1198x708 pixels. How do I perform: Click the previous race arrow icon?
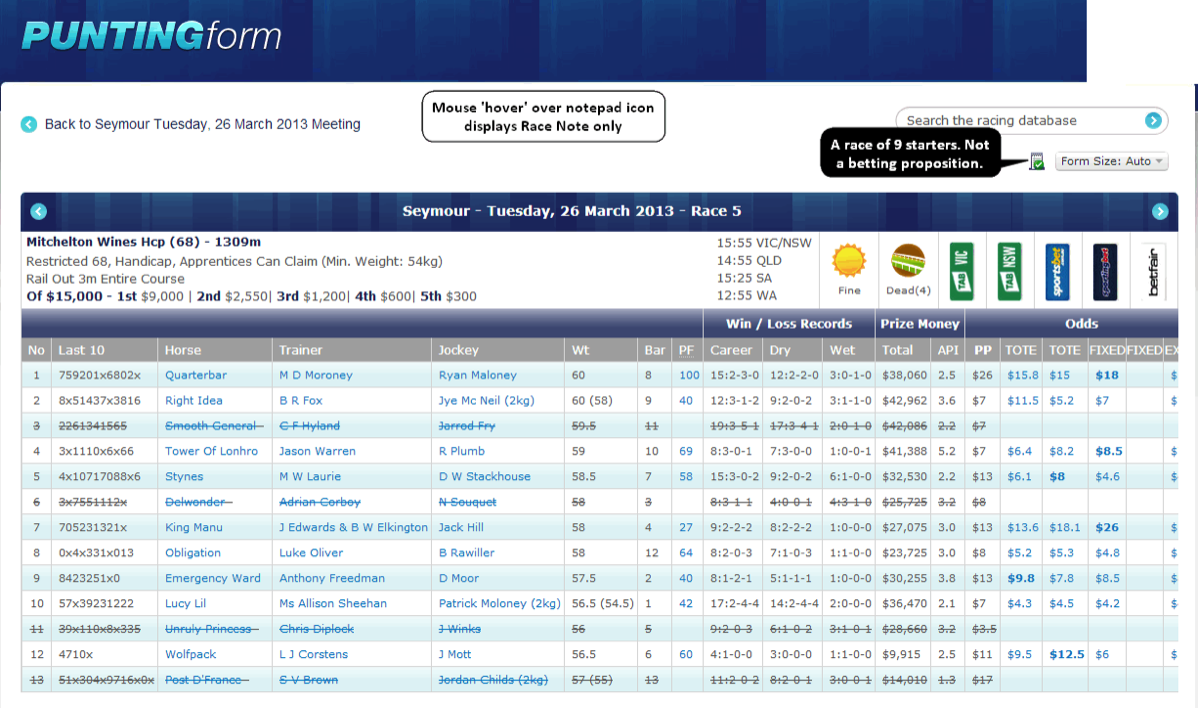click(x=38, y=211)
